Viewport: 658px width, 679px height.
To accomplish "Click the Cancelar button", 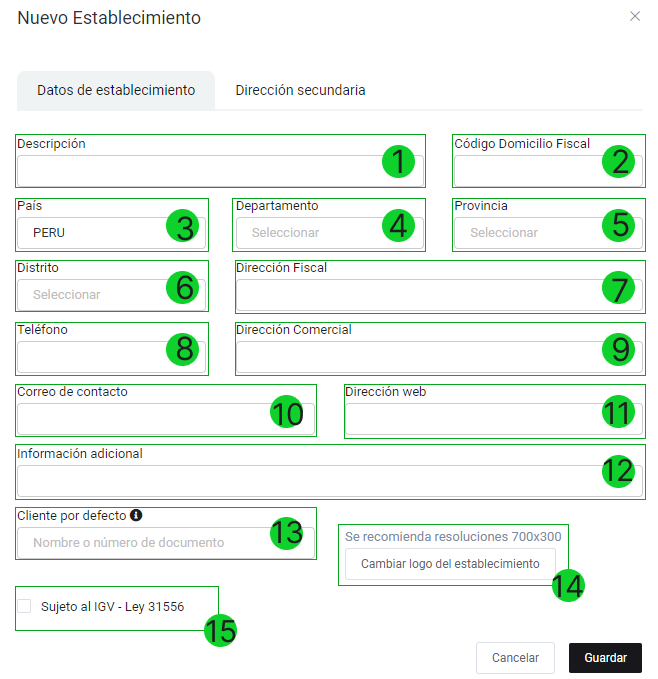I will tap(515, 658).
